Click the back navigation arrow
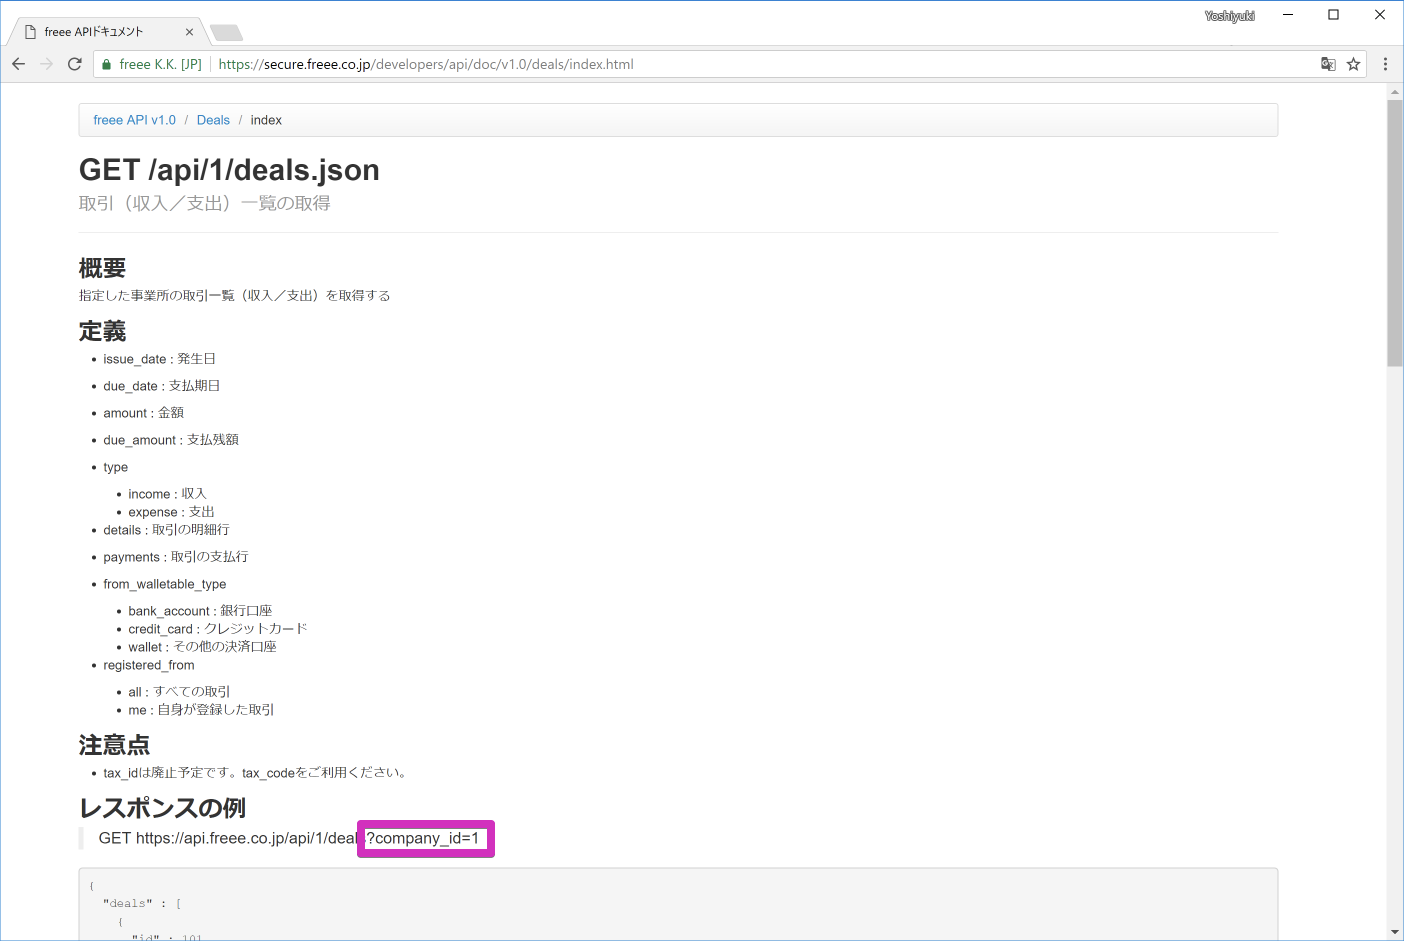Screen dimensions: 1404x941 (18, 63)
